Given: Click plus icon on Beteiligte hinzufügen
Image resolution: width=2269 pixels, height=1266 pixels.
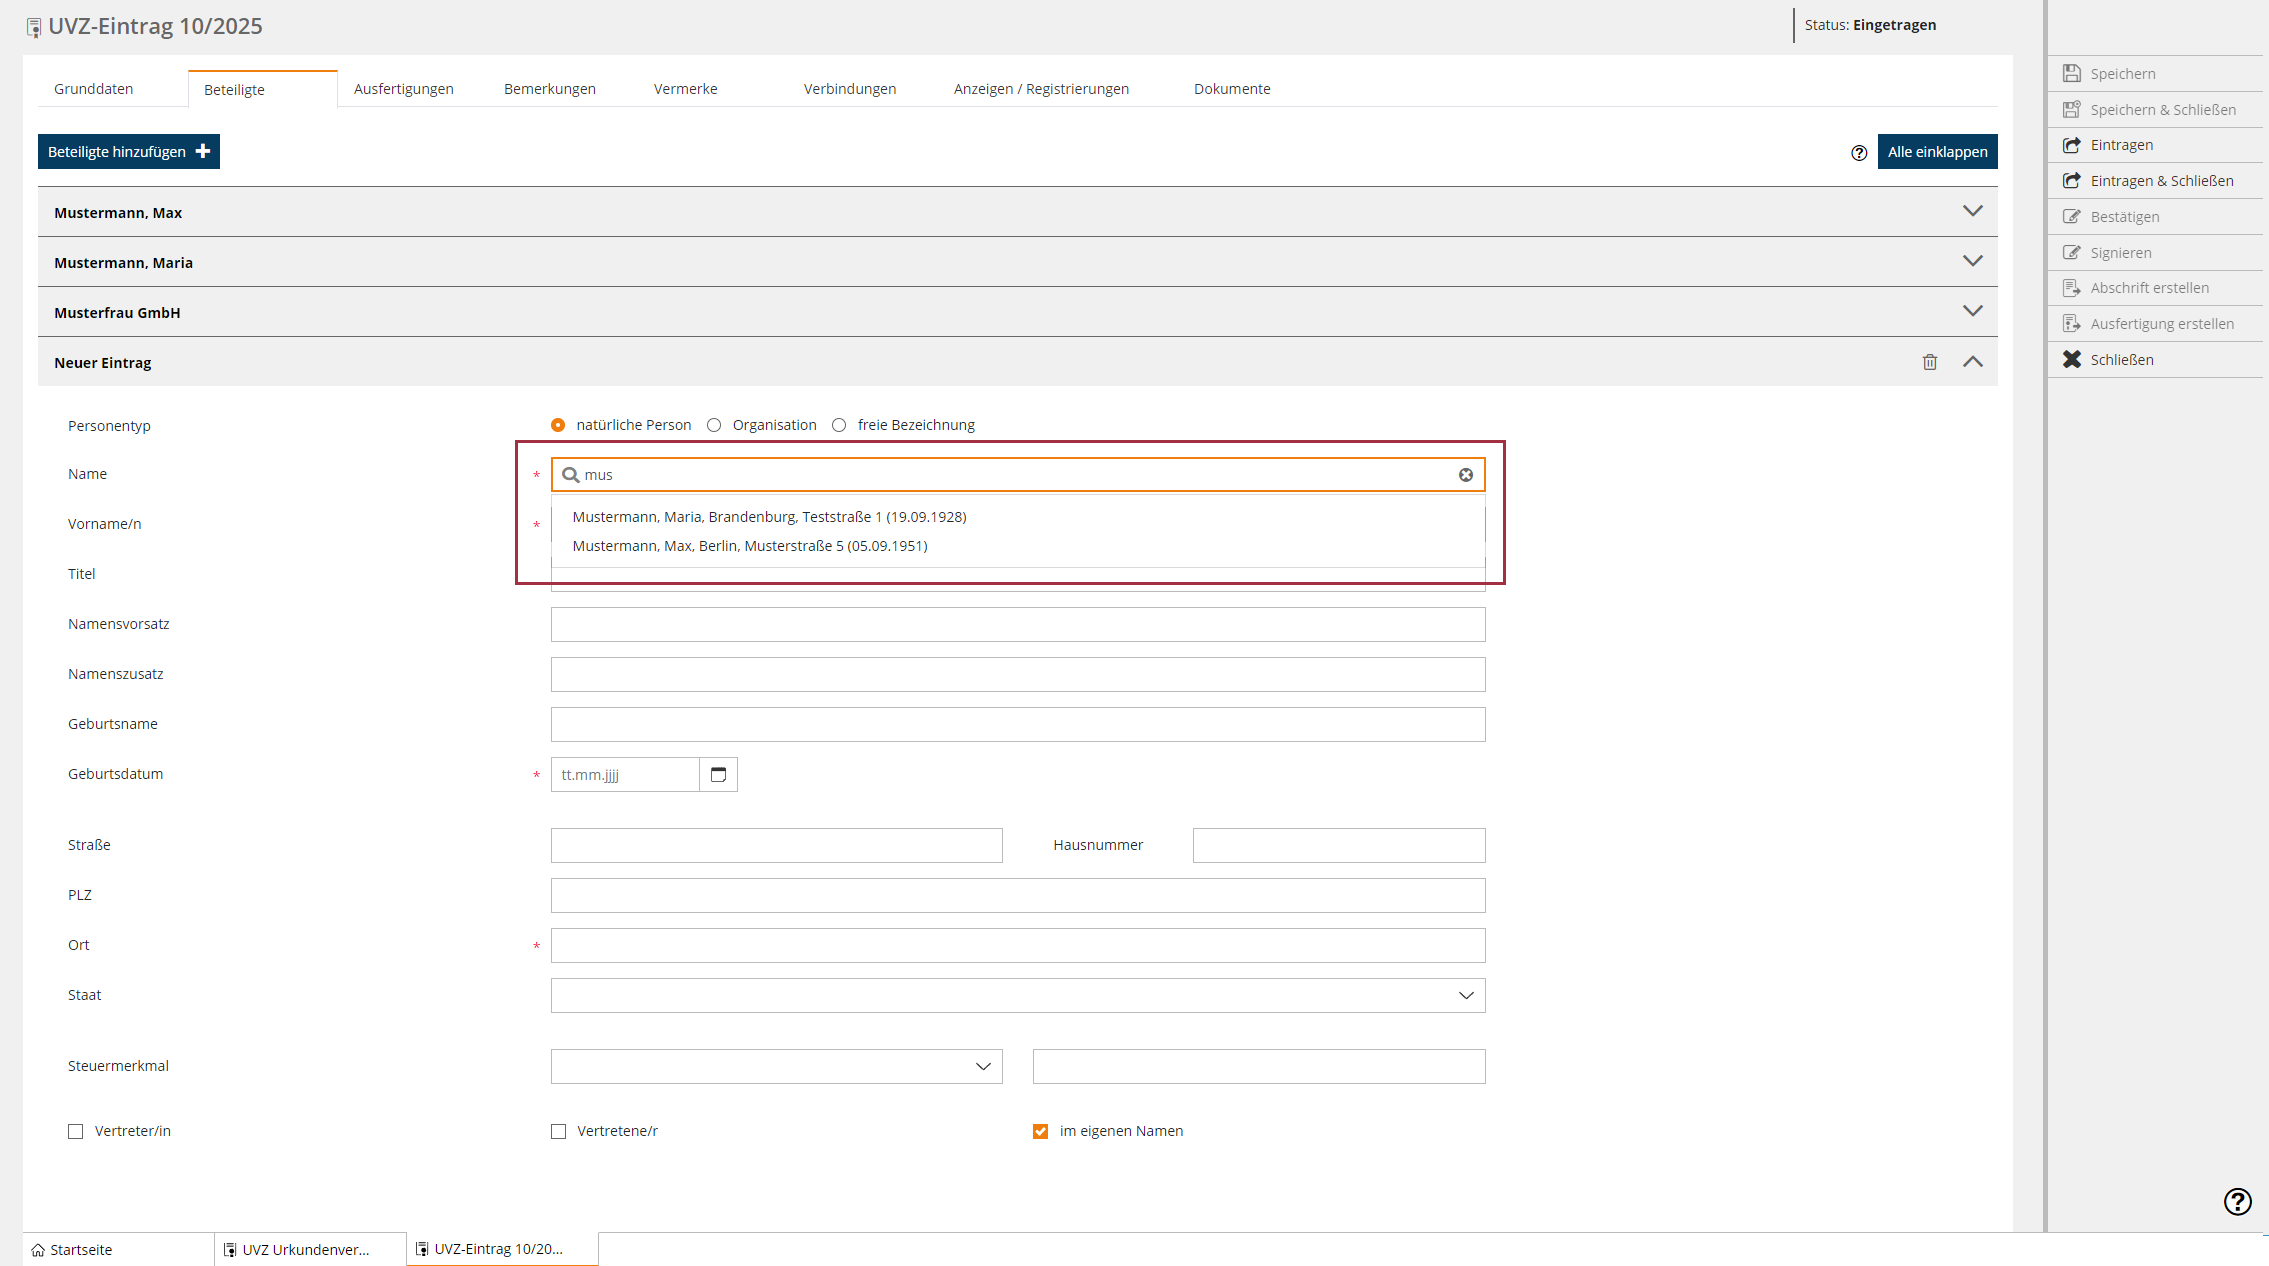Looking at the screenshot, I should (203, 151).
